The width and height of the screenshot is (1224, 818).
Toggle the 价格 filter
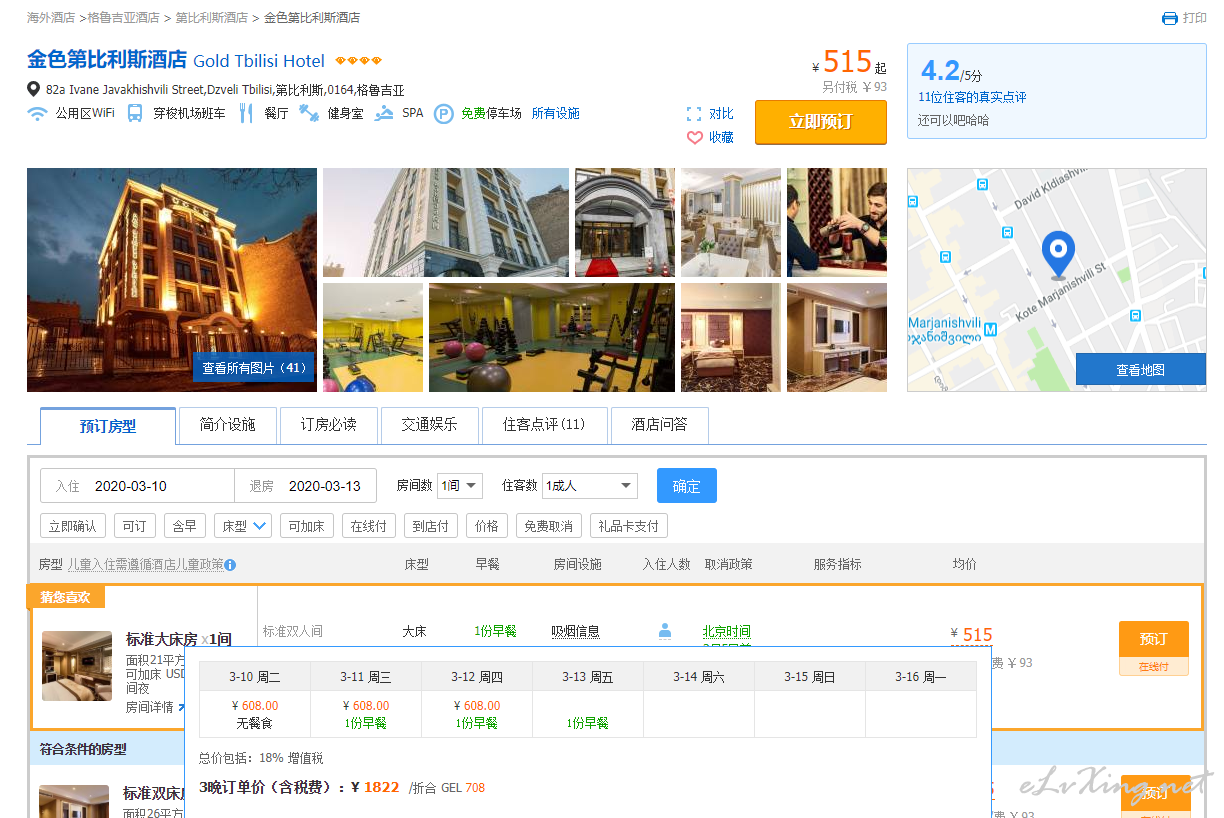click(487, 526)
